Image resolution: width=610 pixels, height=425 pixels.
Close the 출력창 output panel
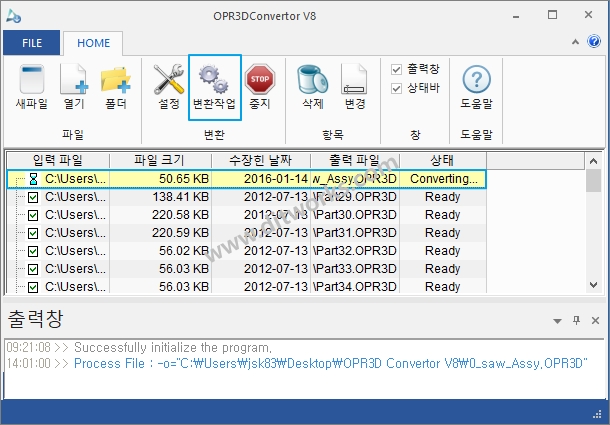pyautogui.click(x=595, y=320)
